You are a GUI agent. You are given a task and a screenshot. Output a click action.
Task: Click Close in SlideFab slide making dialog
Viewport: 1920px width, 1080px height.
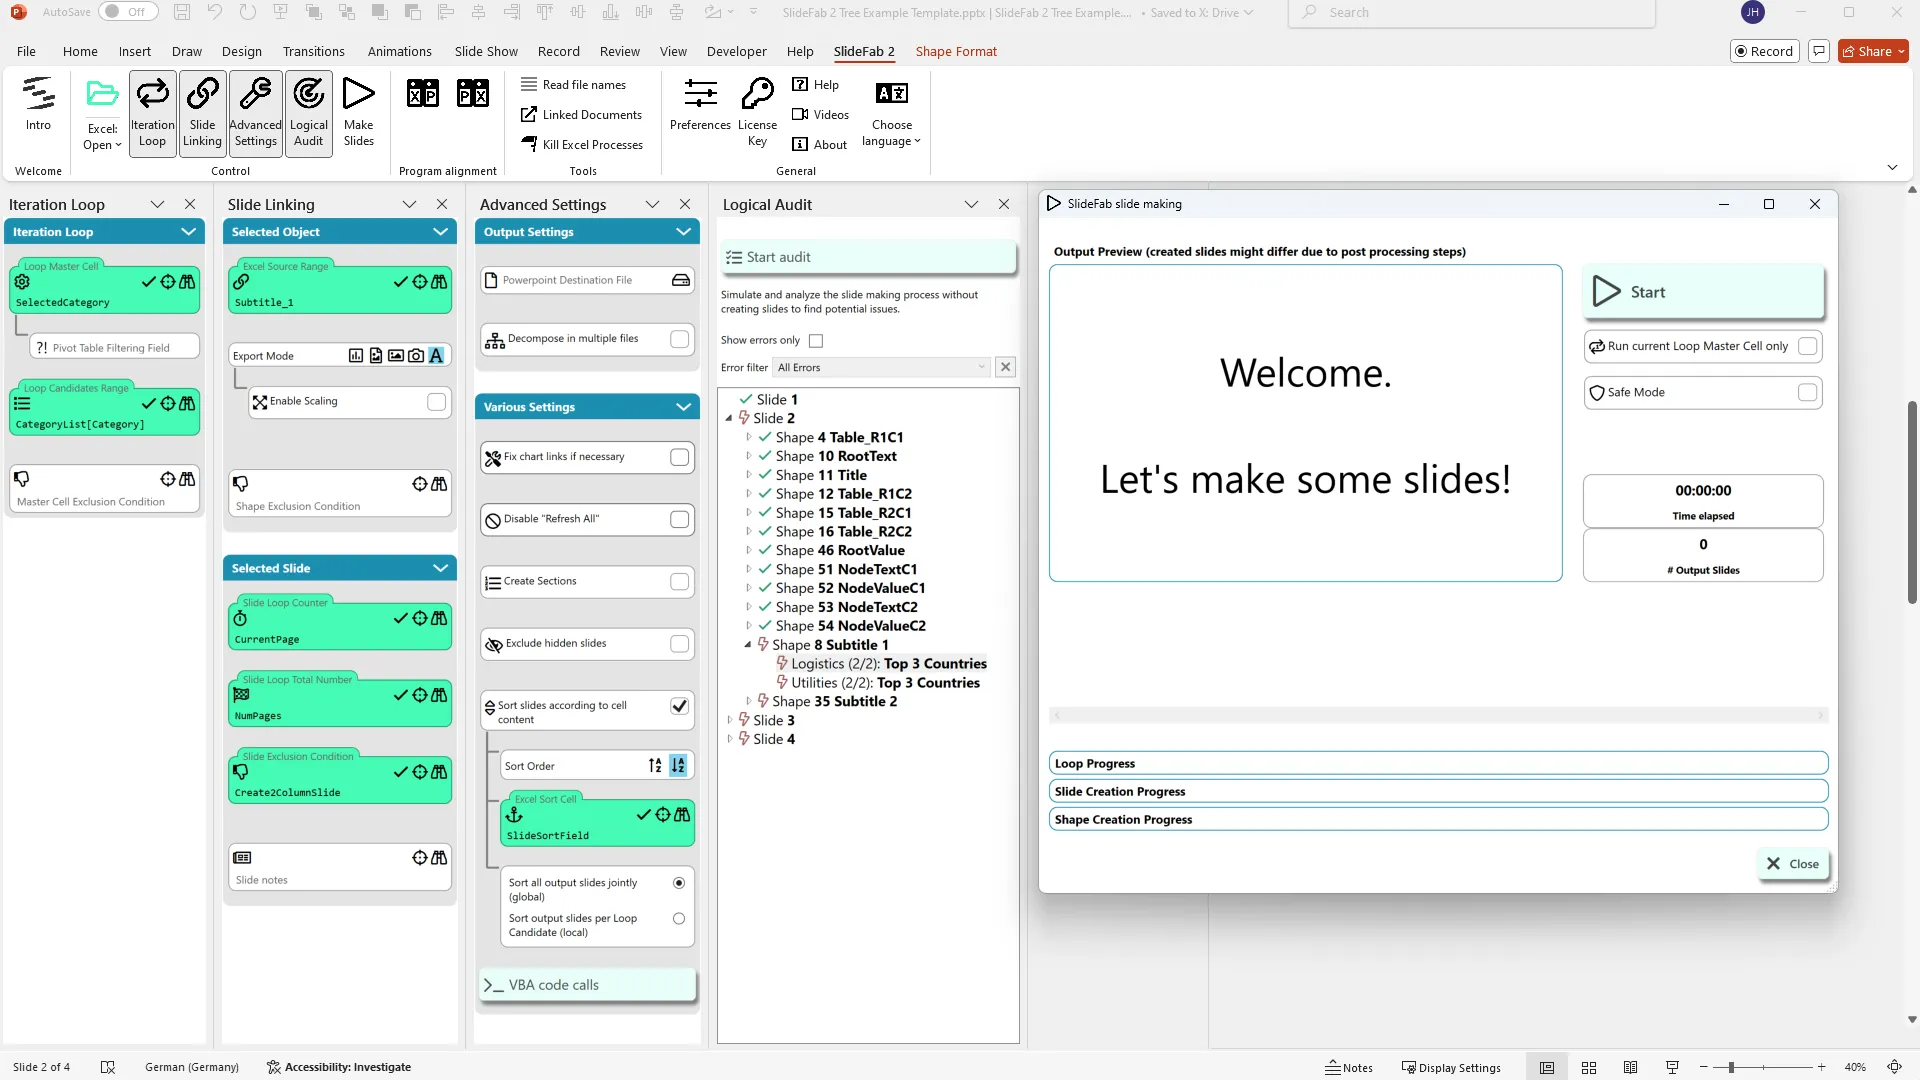(x=1792, y=864)
